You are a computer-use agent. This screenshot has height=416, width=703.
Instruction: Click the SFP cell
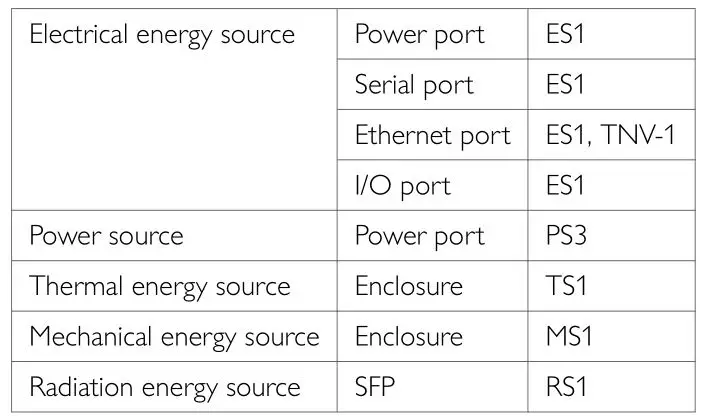pyautogui.click(x=377, y=387)
